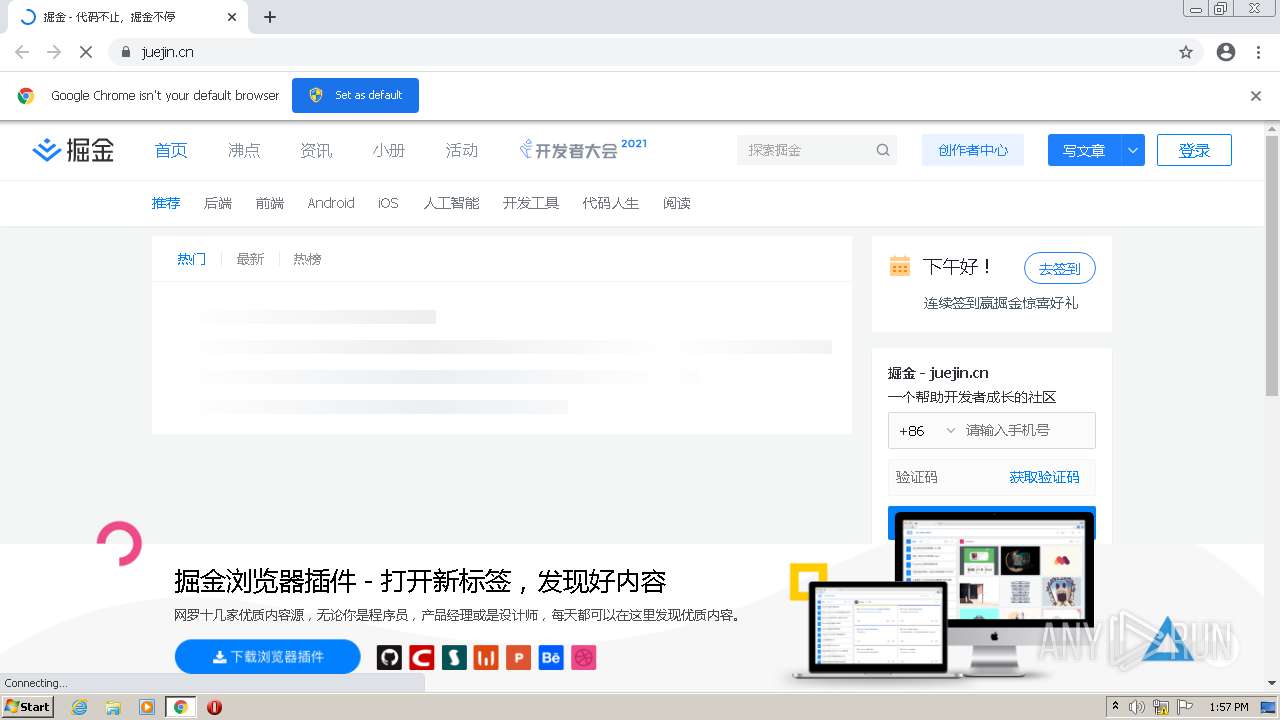
Task: Switch feed to 热榜 sorting
Action: [x=307, y=259]
